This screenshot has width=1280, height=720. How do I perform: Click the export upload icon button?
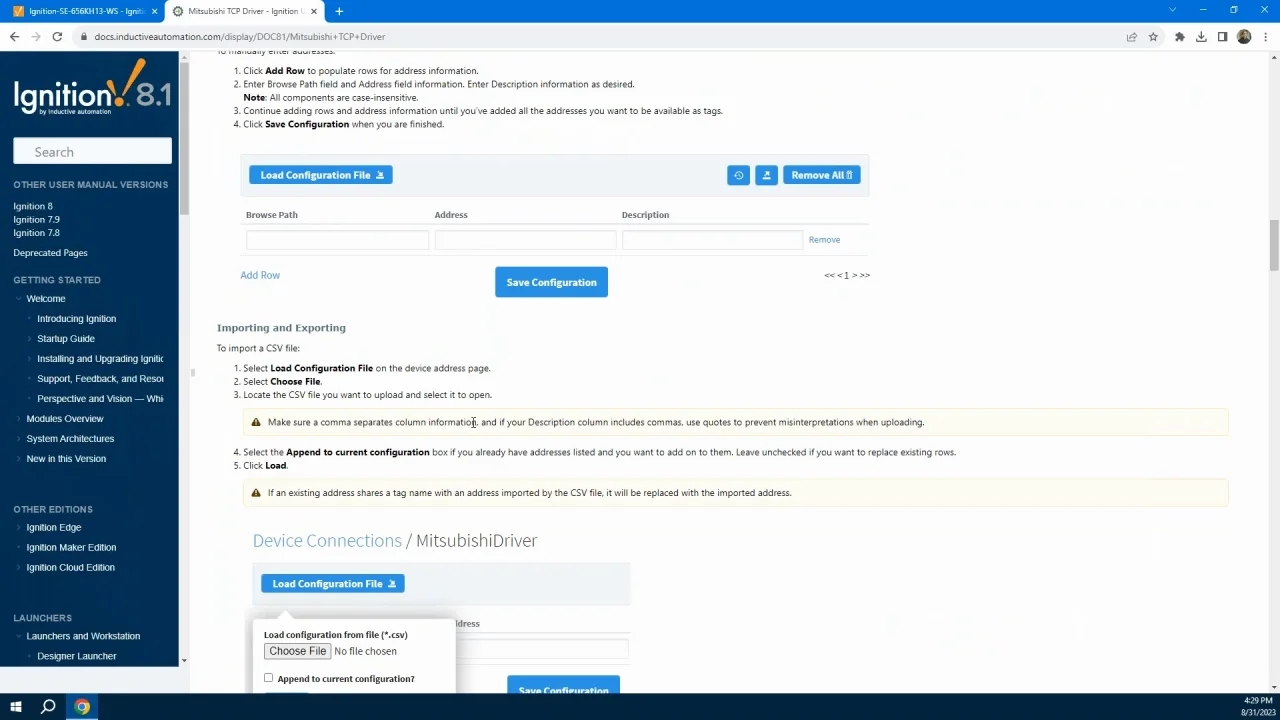[x=766, y=175]
